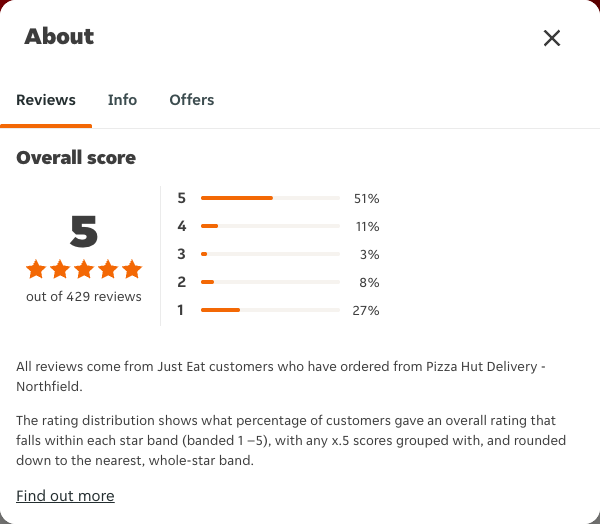Click the 51% percentage label
Image resolution: width=600 pixels, height=524 pixels.
(x=367, y=199)
